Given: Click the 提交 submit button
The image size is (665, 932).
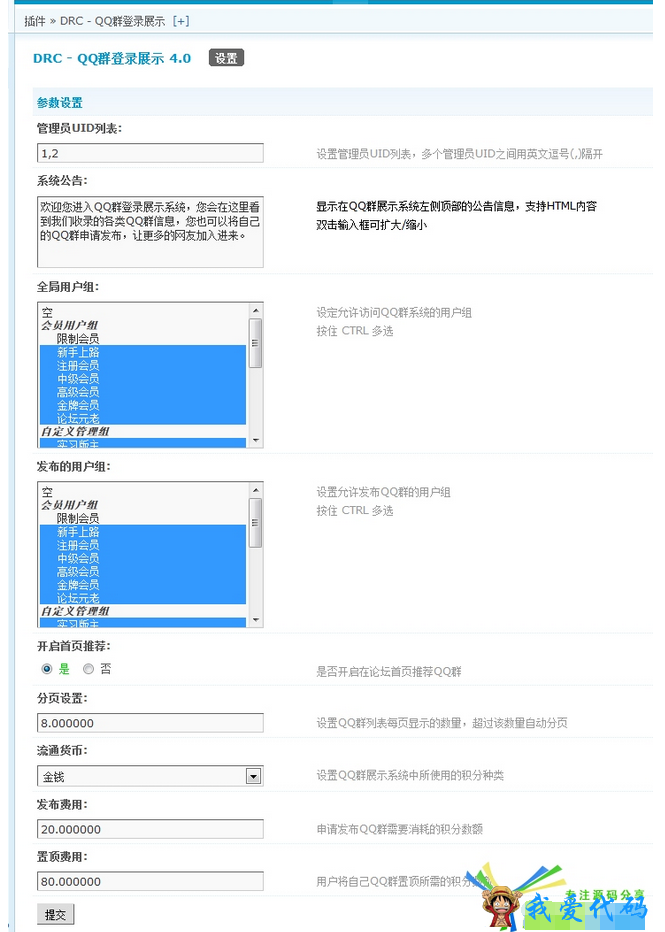Looking at the screenshot, I should click(56, 915).
